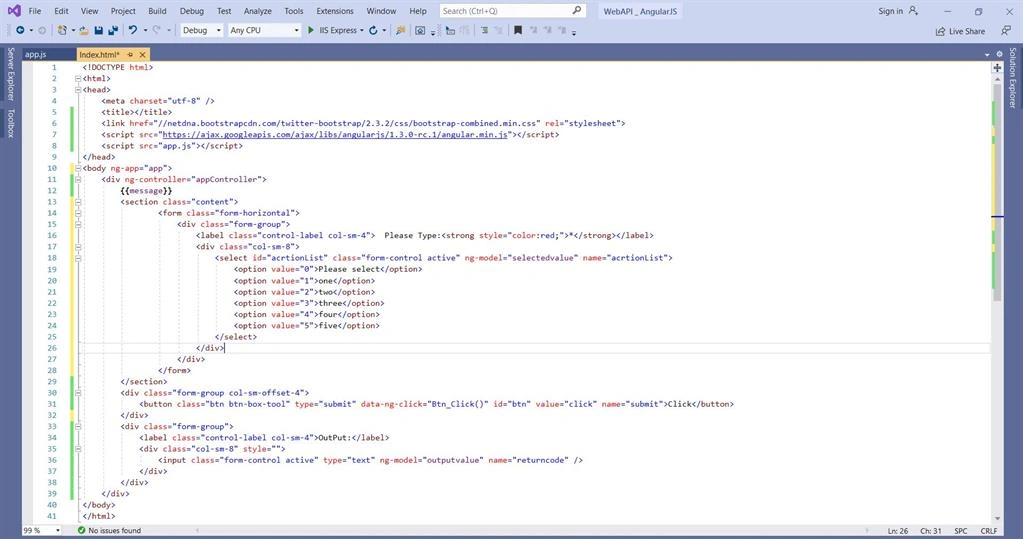Click the New Project toolbar icon
This screenshot has height=539, width=1023.
coord(62,31)
